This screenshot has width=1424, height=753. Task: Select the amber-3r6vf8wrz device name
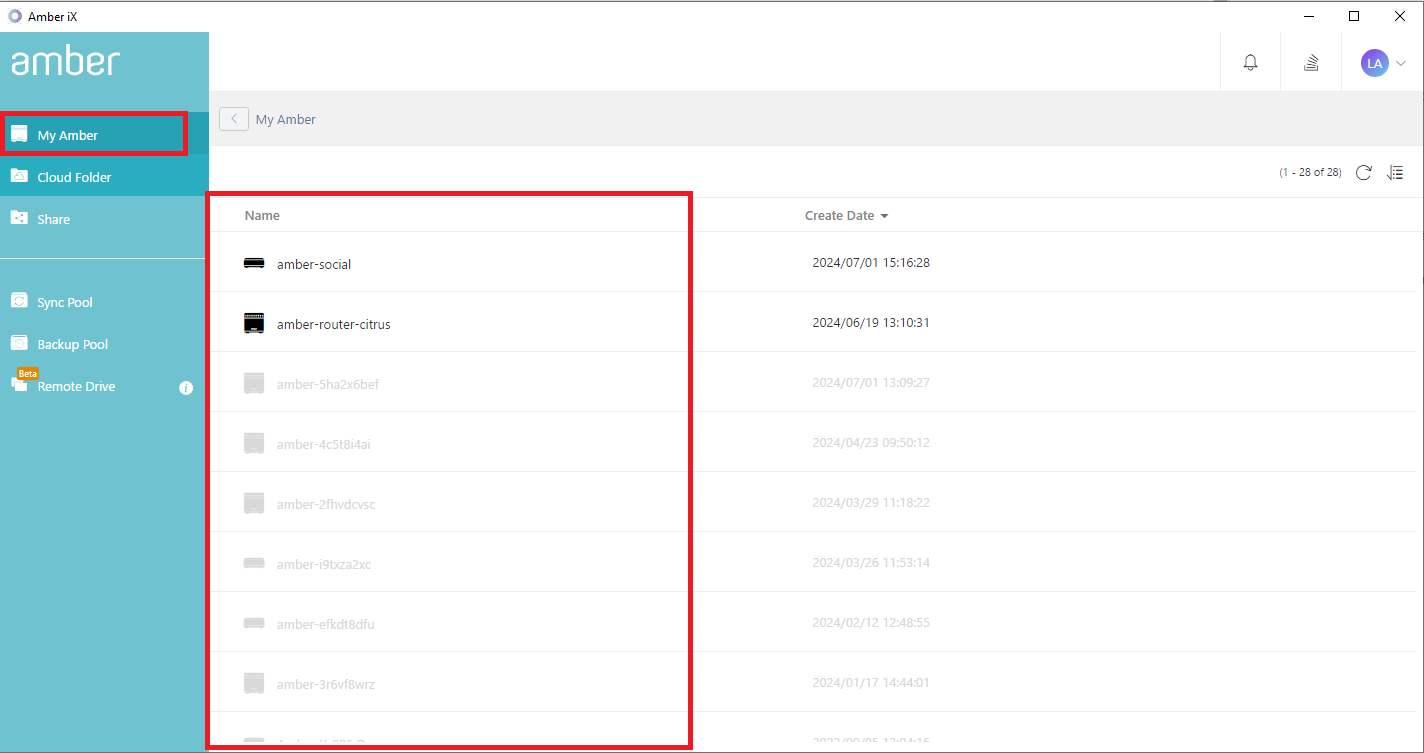326,684
